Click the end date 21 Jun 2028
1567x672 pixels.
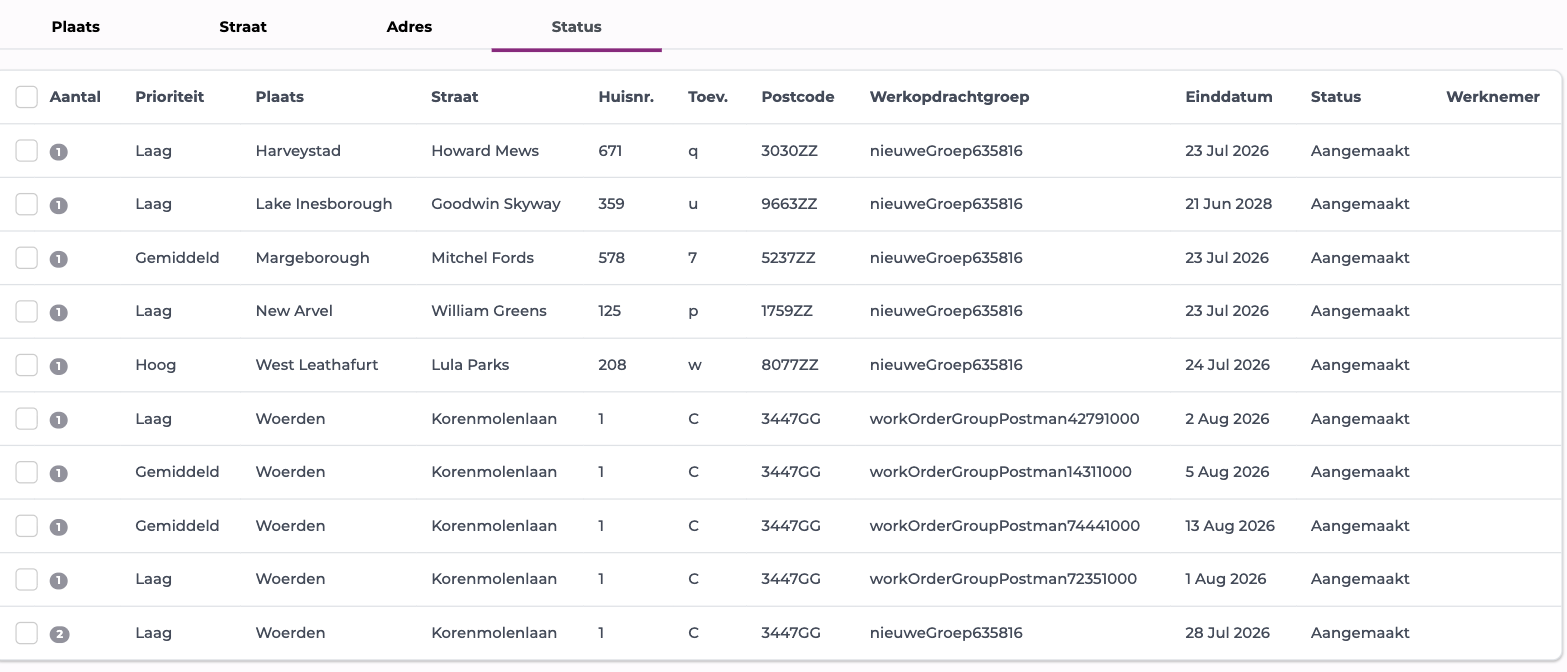point(1228,204)
